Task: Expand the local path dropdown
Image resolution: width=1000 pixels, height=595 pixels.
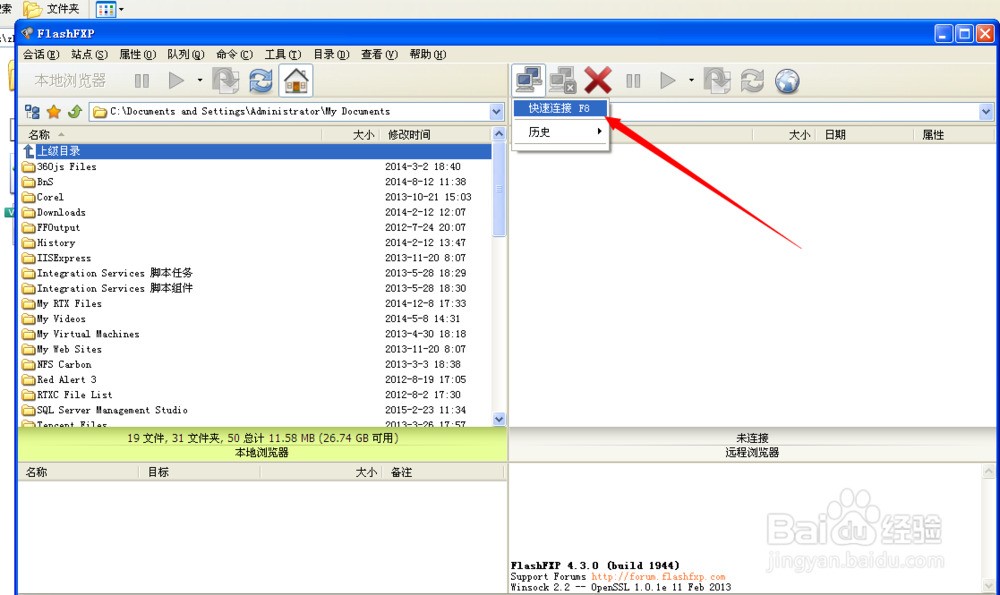Action: click(x=497, y=112)
